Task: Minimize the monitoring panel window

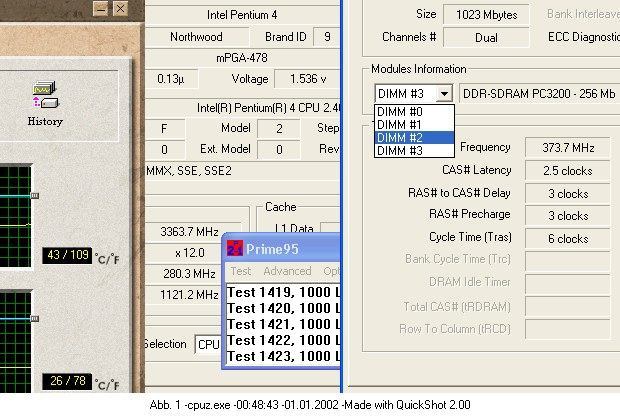Action: click(101, 8)
